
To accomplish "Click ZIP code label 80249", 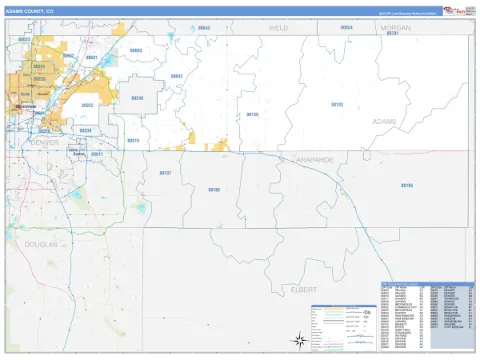I will pos(137,98).
